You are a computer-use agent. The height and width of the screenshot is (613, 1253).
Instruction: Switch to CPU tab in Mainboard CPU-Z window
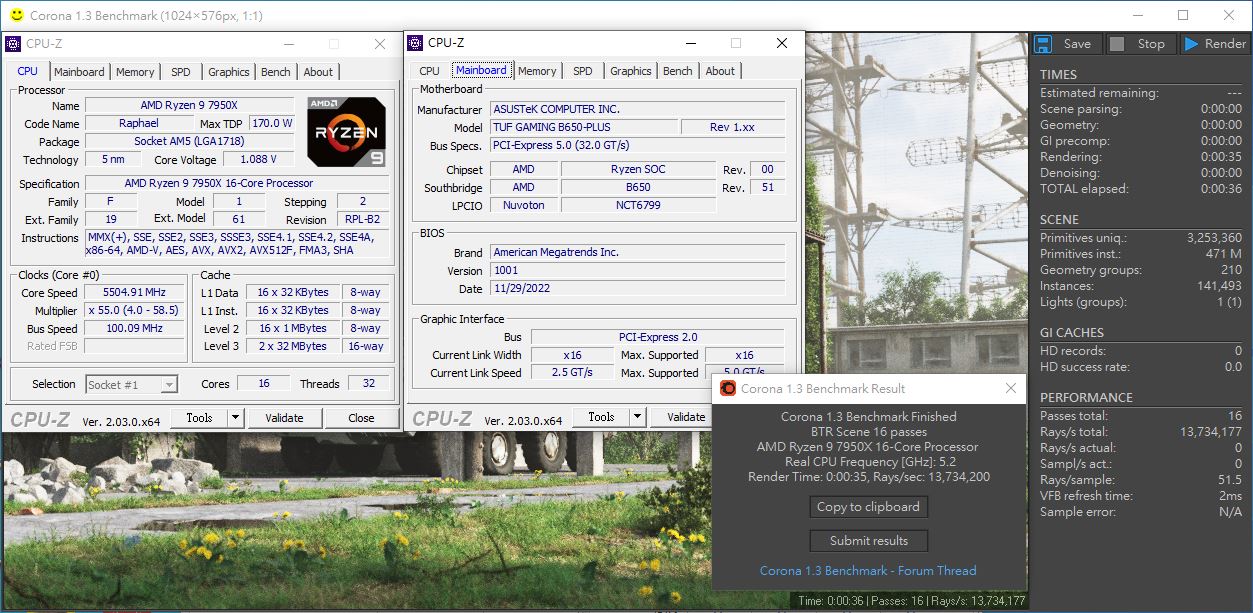coord(429,71)
